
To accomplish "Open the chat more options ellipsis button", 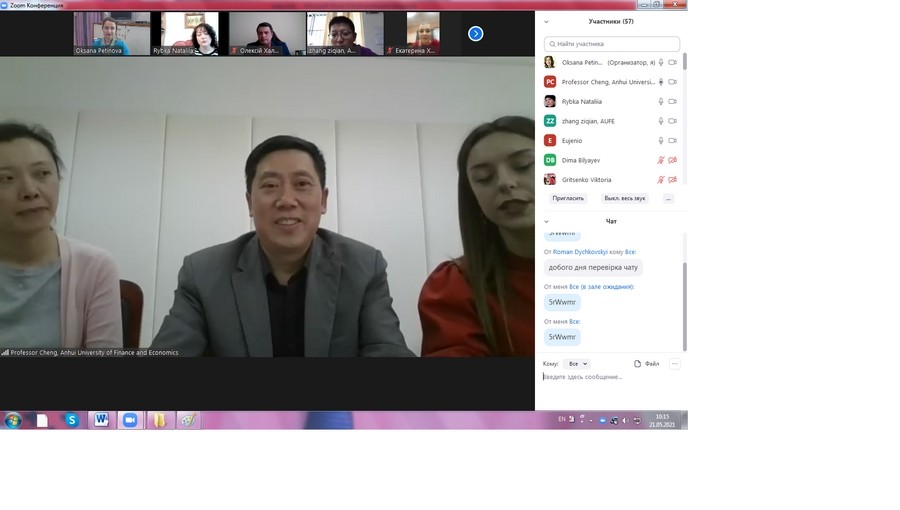I will click(x=674, y=364).
